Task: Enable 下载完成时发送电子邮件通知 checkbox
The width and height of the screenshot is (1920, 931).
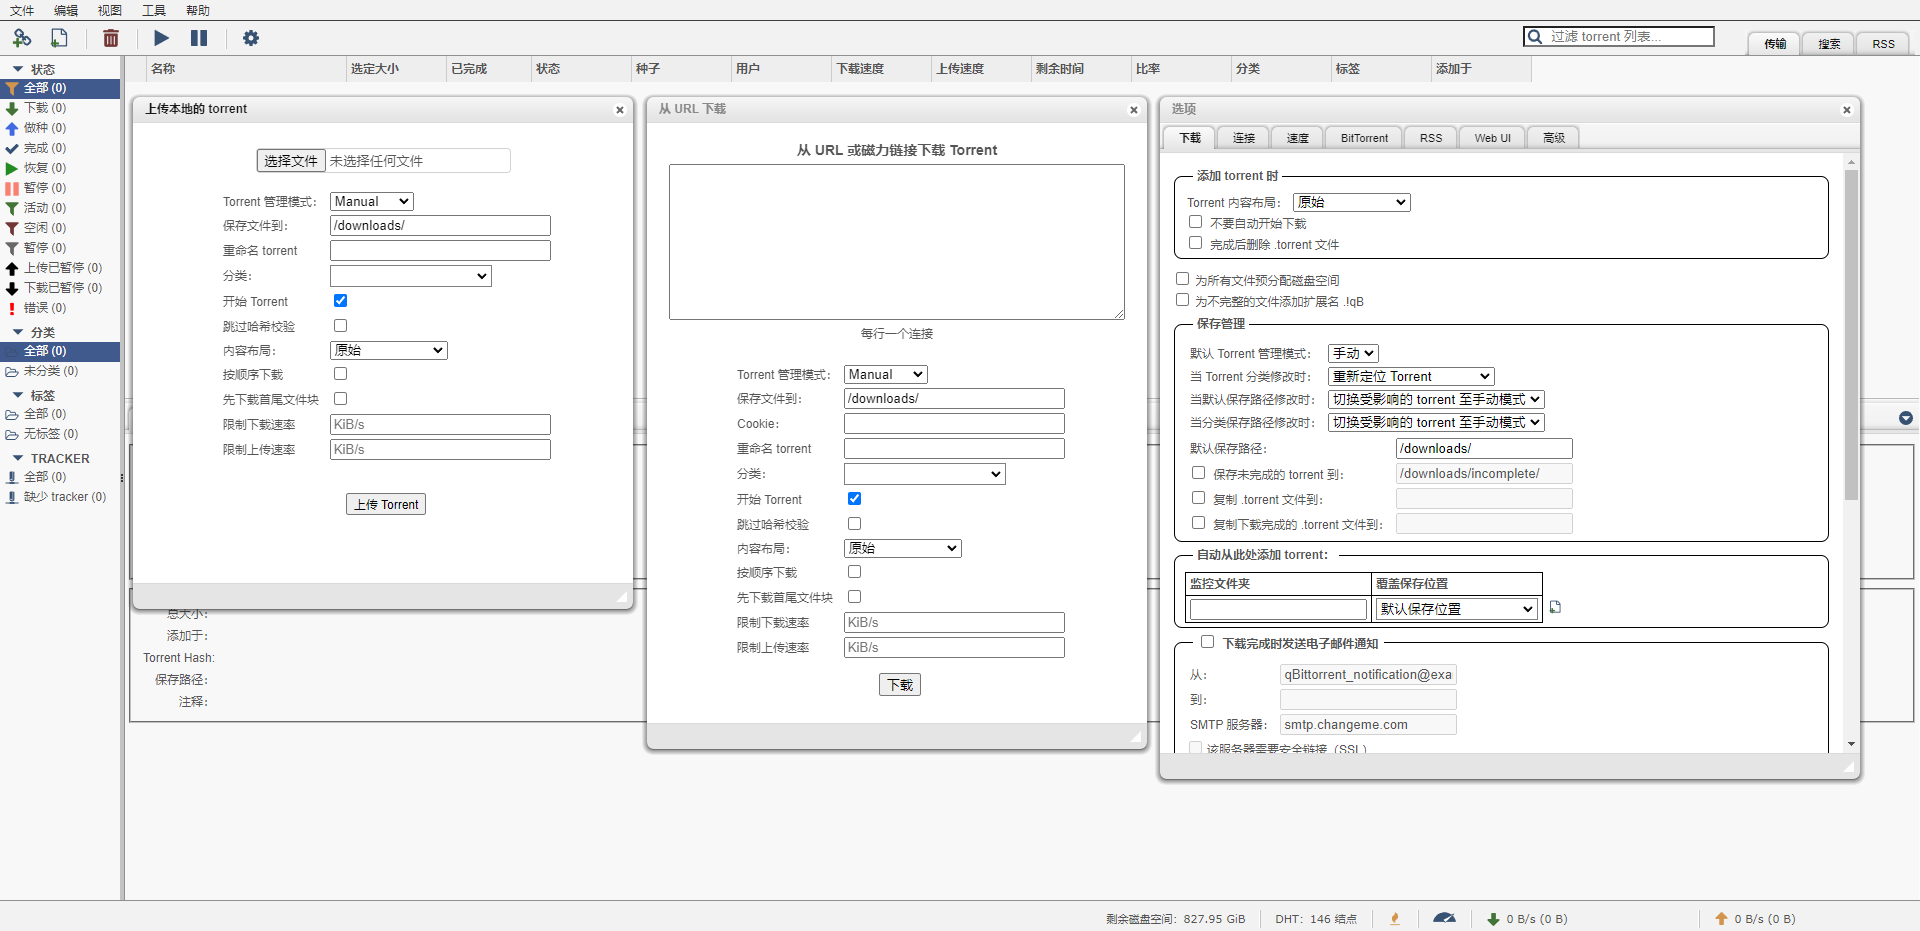Action: pyautogui.click(x=1207, y=642)
